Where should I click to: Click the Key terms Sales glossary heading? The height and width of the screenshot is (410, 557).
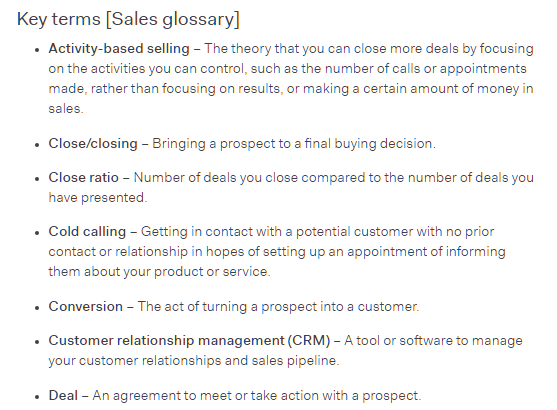click(x=128, y=19)
